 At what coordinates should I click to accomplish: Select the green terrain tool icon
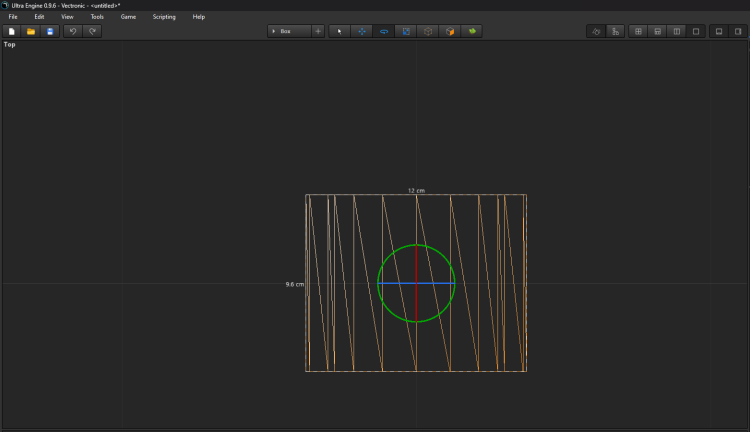[x=472, y=31]
